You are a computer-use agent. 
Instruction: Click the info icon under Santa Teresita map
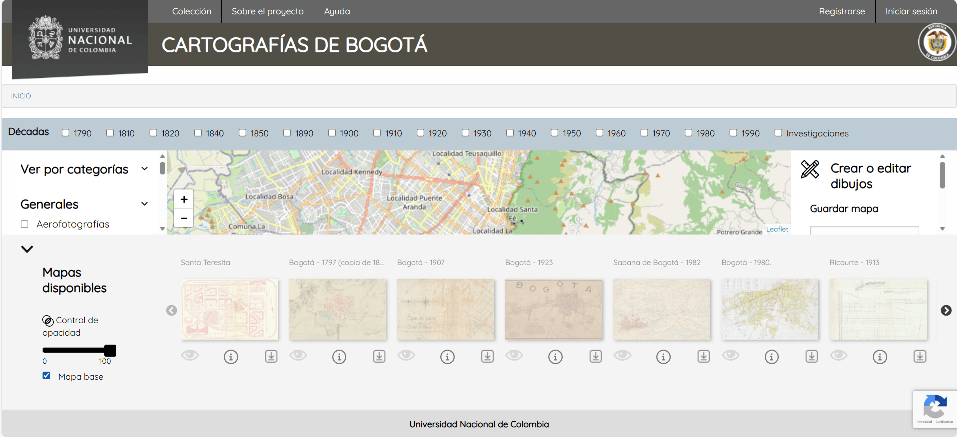[231, 356]
